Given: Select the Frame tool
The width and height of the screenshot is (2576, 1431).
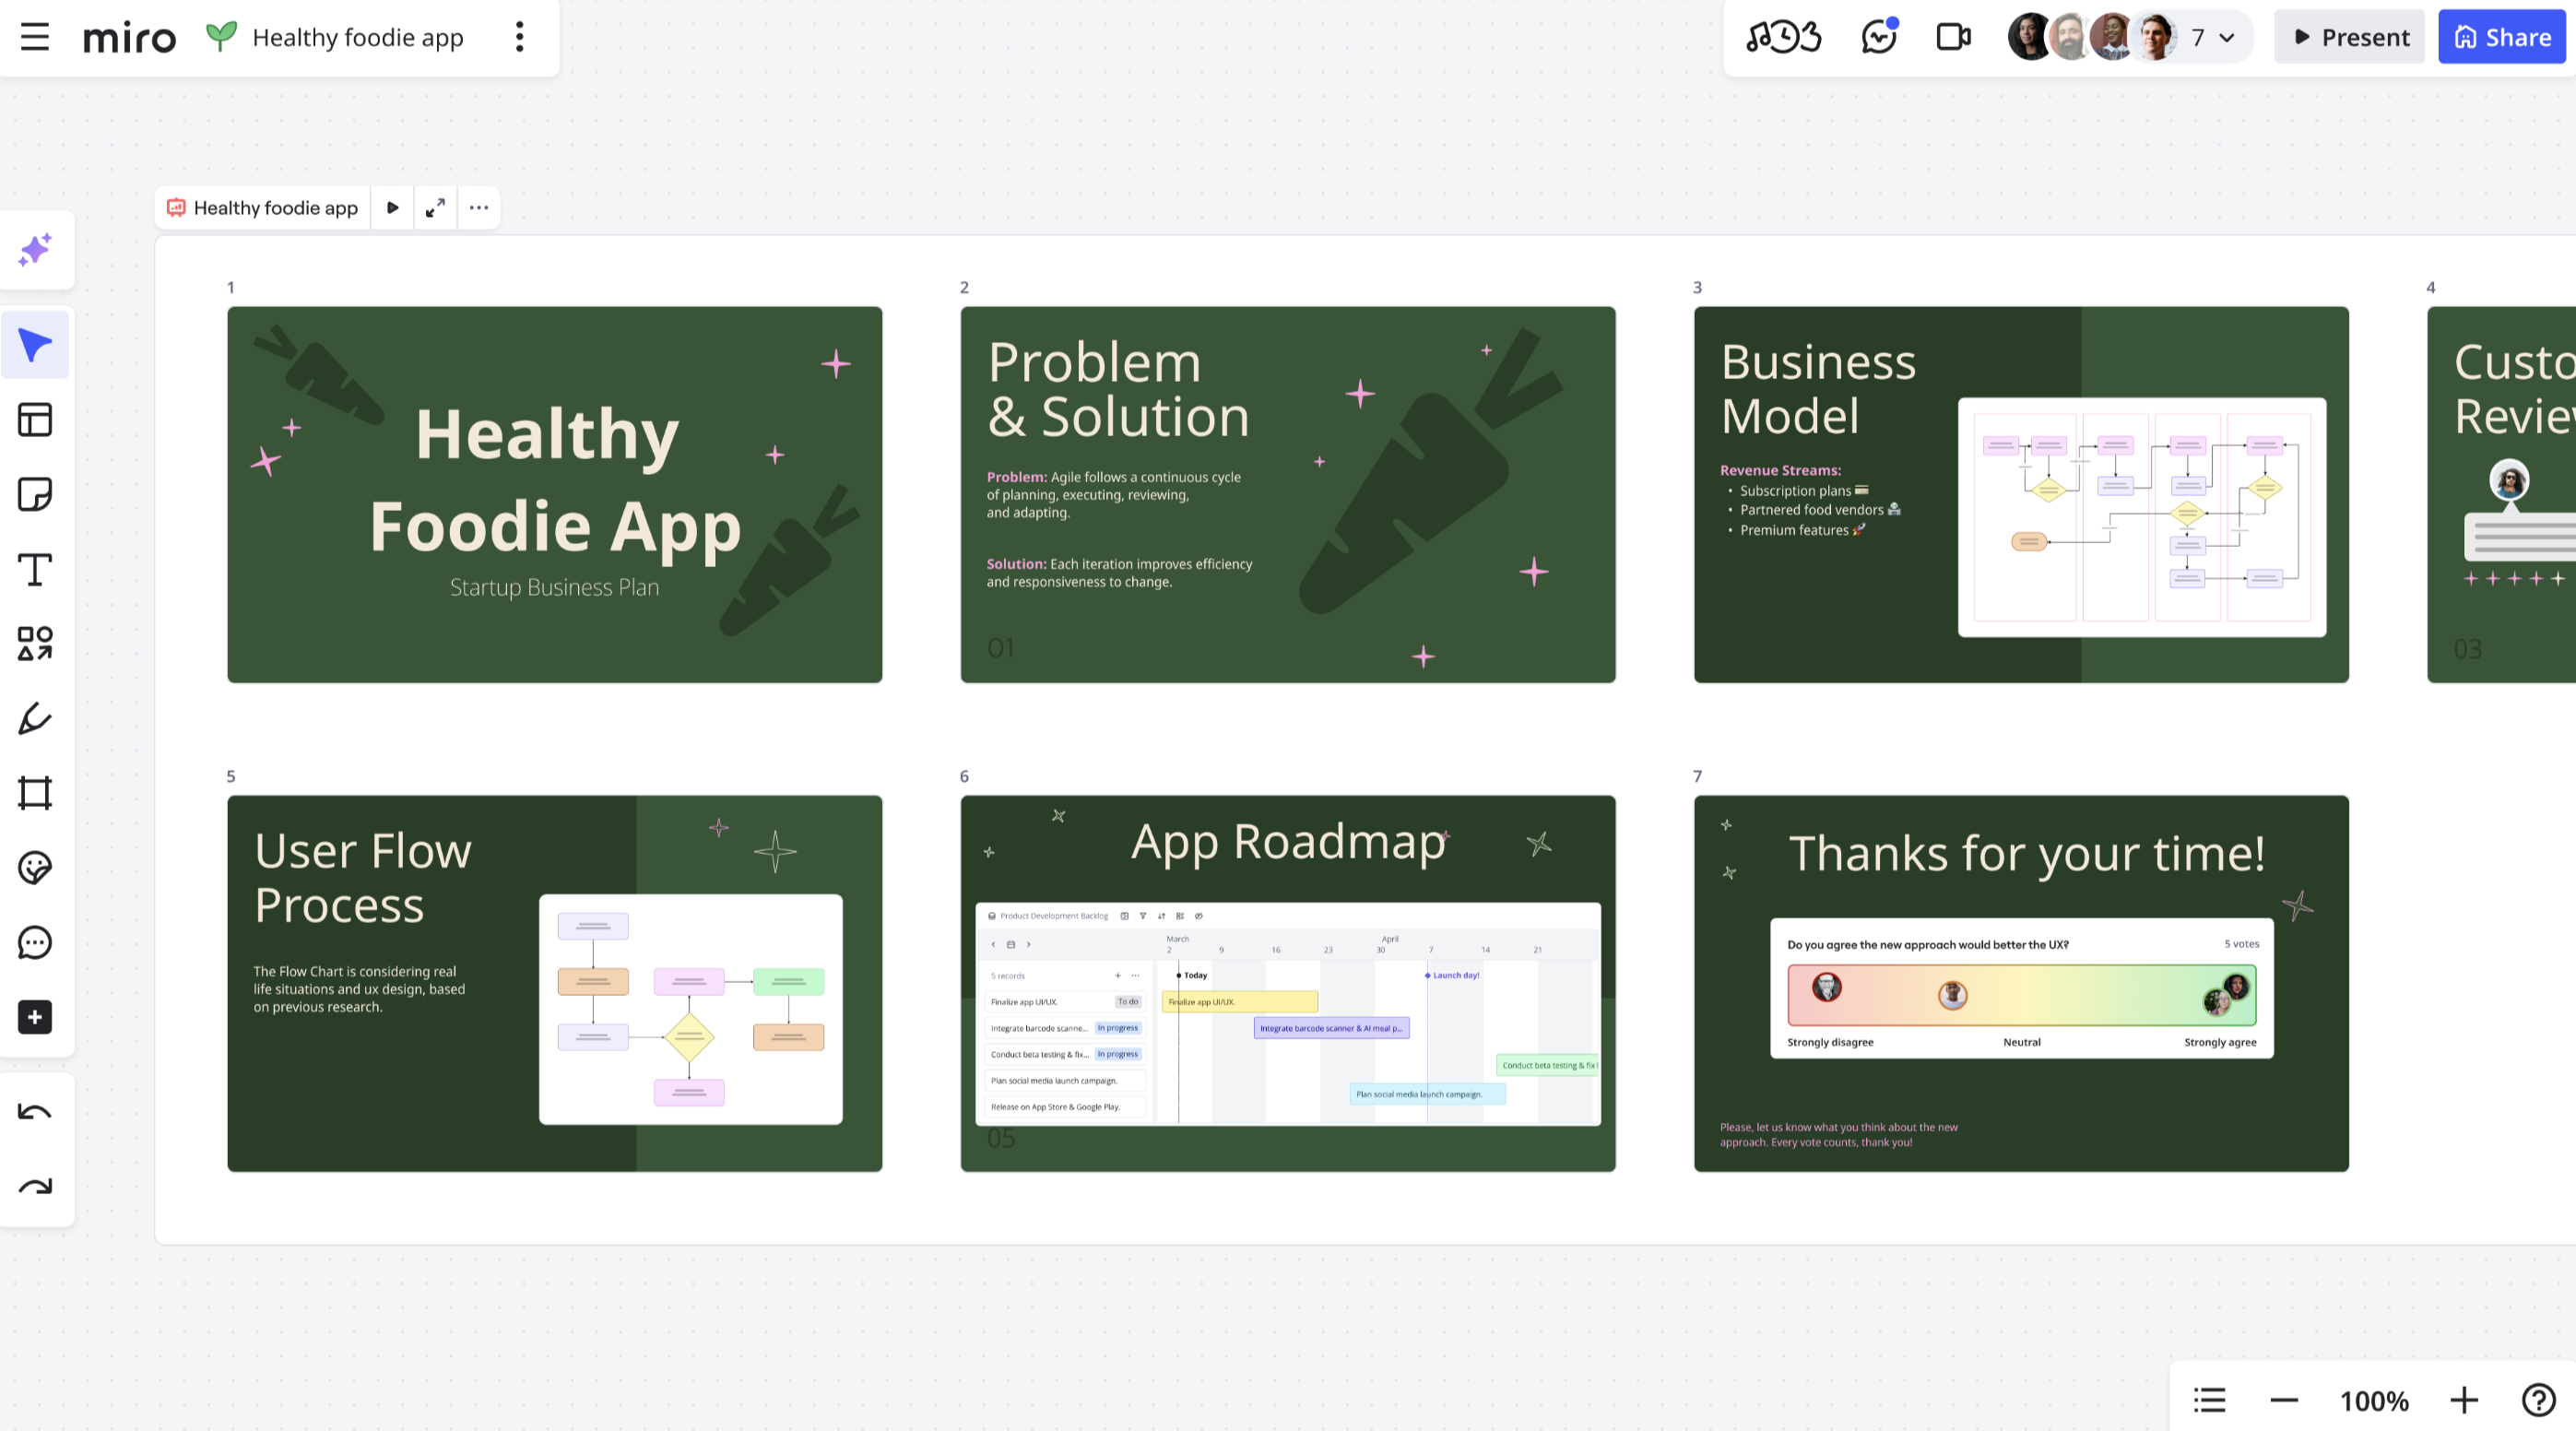Looking at the screenshot, I should 35,793.
